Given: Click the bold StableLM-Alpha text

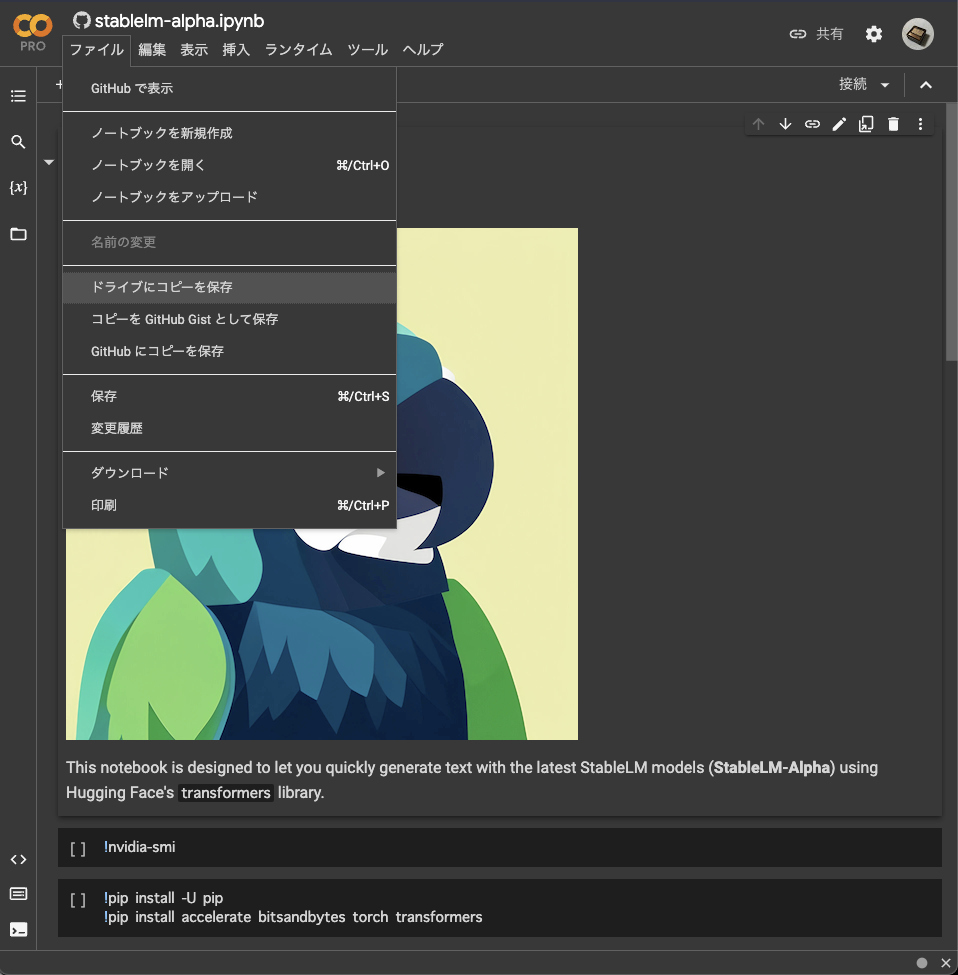Looking at the screenshot, I should (x=771, y=767).
